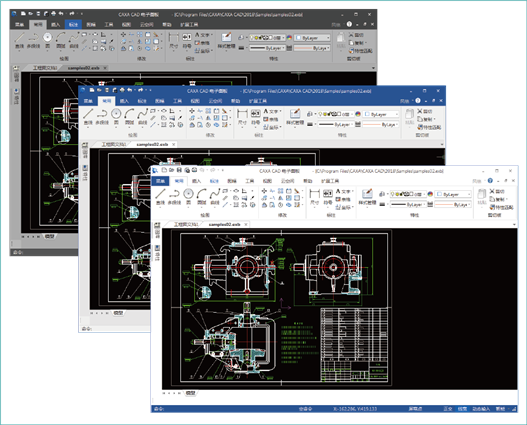Click the 模型 sheet tab in dark window

49,237
